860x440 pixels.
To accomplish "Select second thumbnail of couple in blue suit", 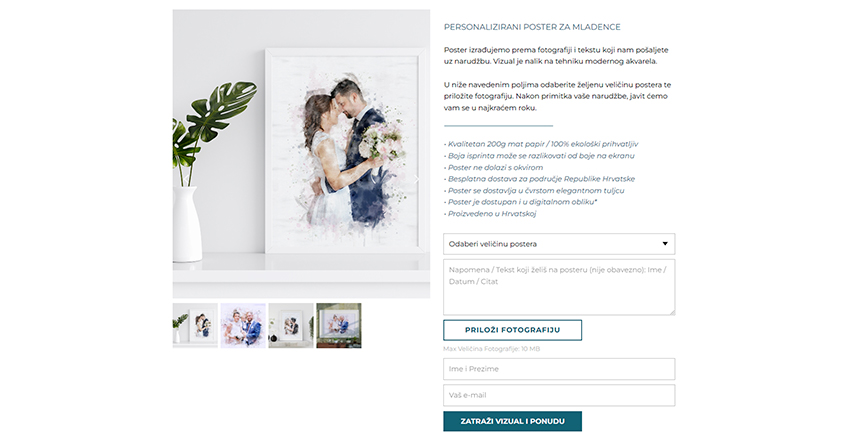I will pyautogui.click(x=243, y=325).
